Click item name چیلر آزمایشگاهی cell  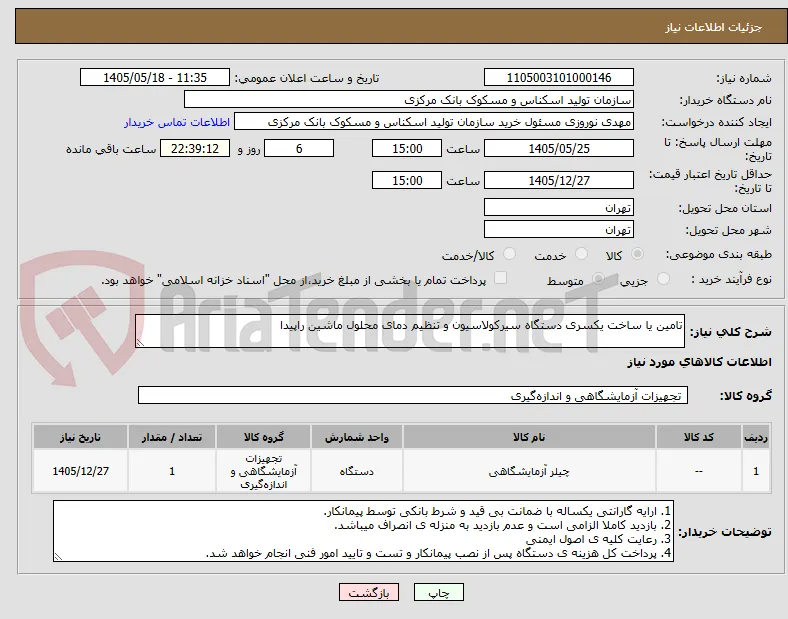tap(529, 471)
